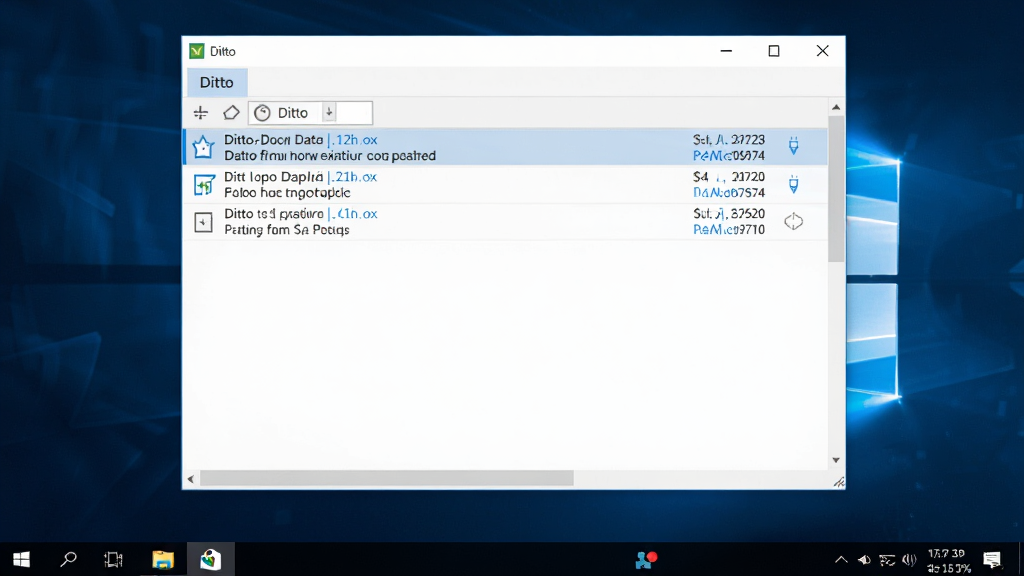Image resolution: width=1024 pixels, height=576 pixels.
Task: Click the clock icon beside the Ditto combo box
Action: pos(262,113)
